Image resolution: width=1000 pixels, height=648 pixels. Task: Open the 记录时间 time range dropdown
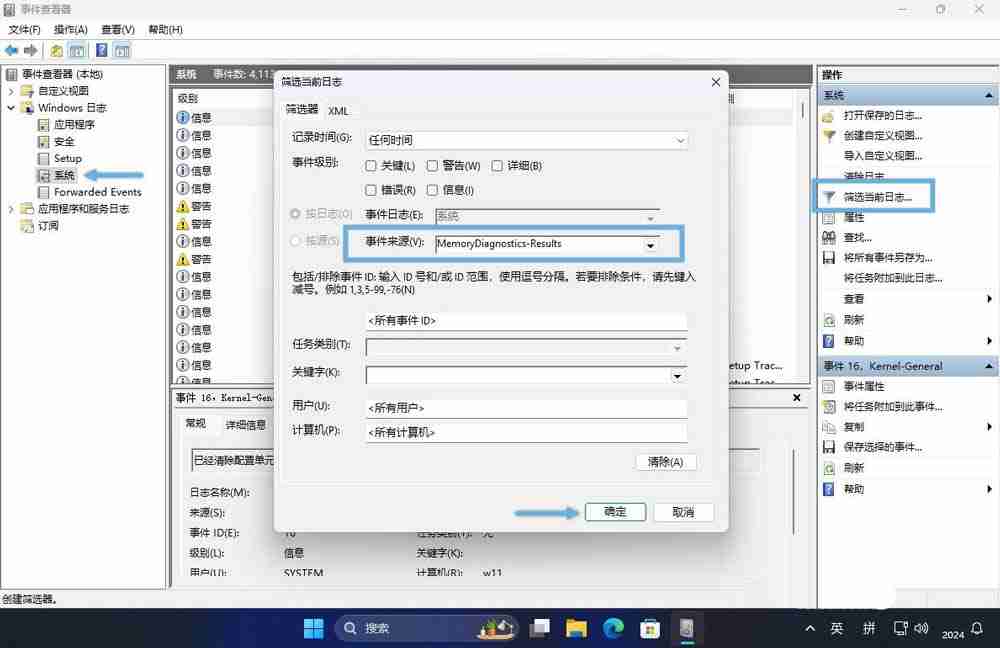tap(681, 140)
